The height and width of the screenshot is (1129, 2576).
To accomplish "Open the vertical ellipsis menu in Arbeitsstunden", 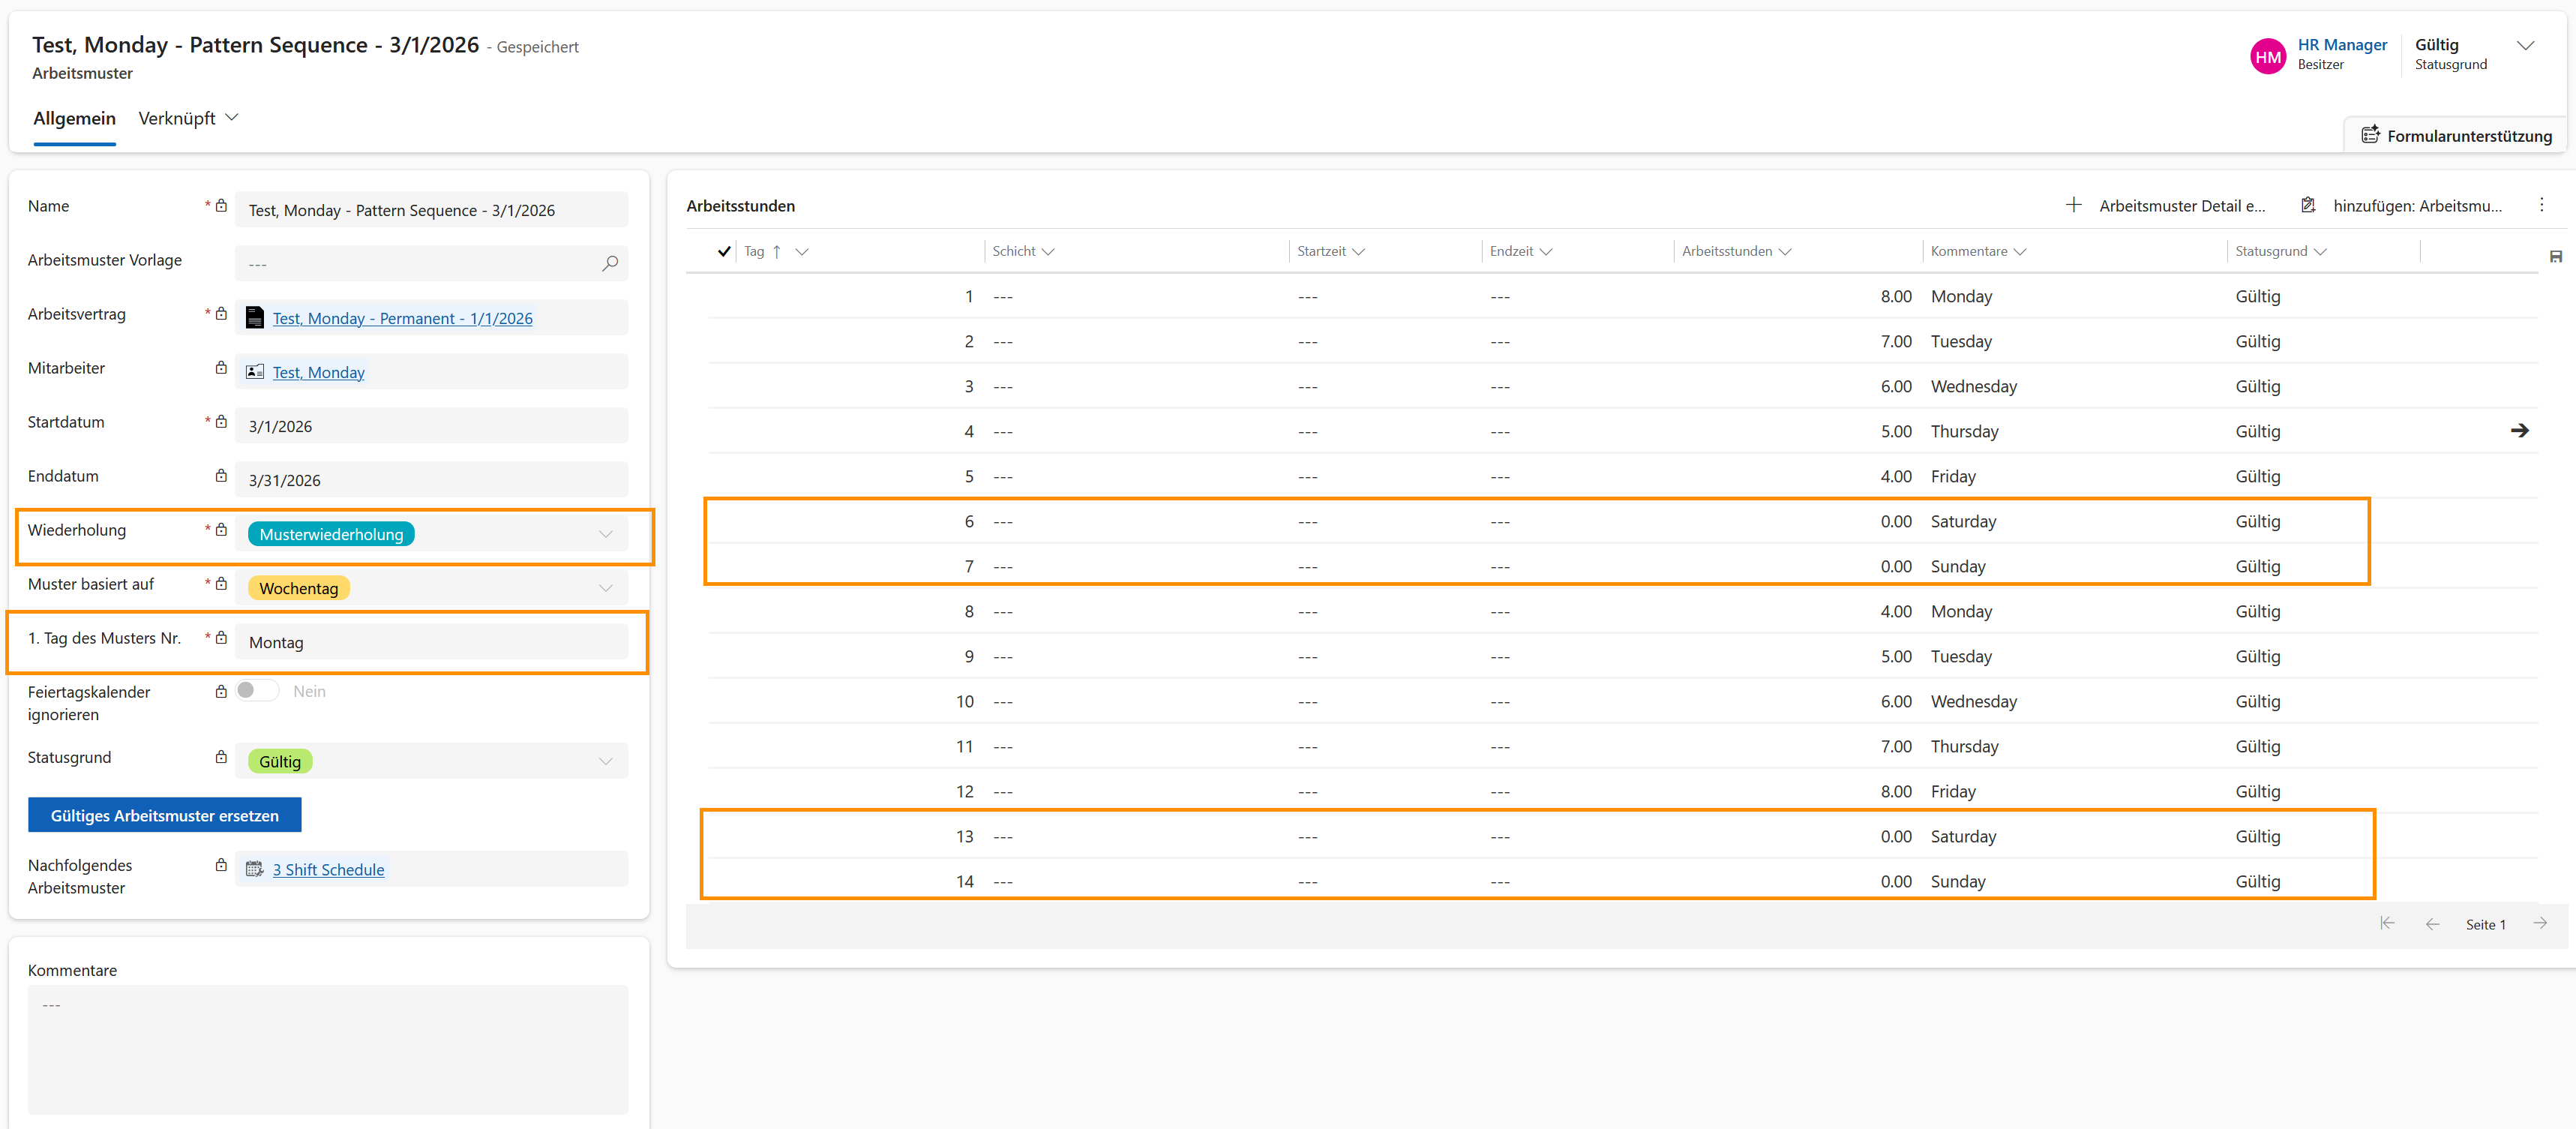I will coord(2541,205).
